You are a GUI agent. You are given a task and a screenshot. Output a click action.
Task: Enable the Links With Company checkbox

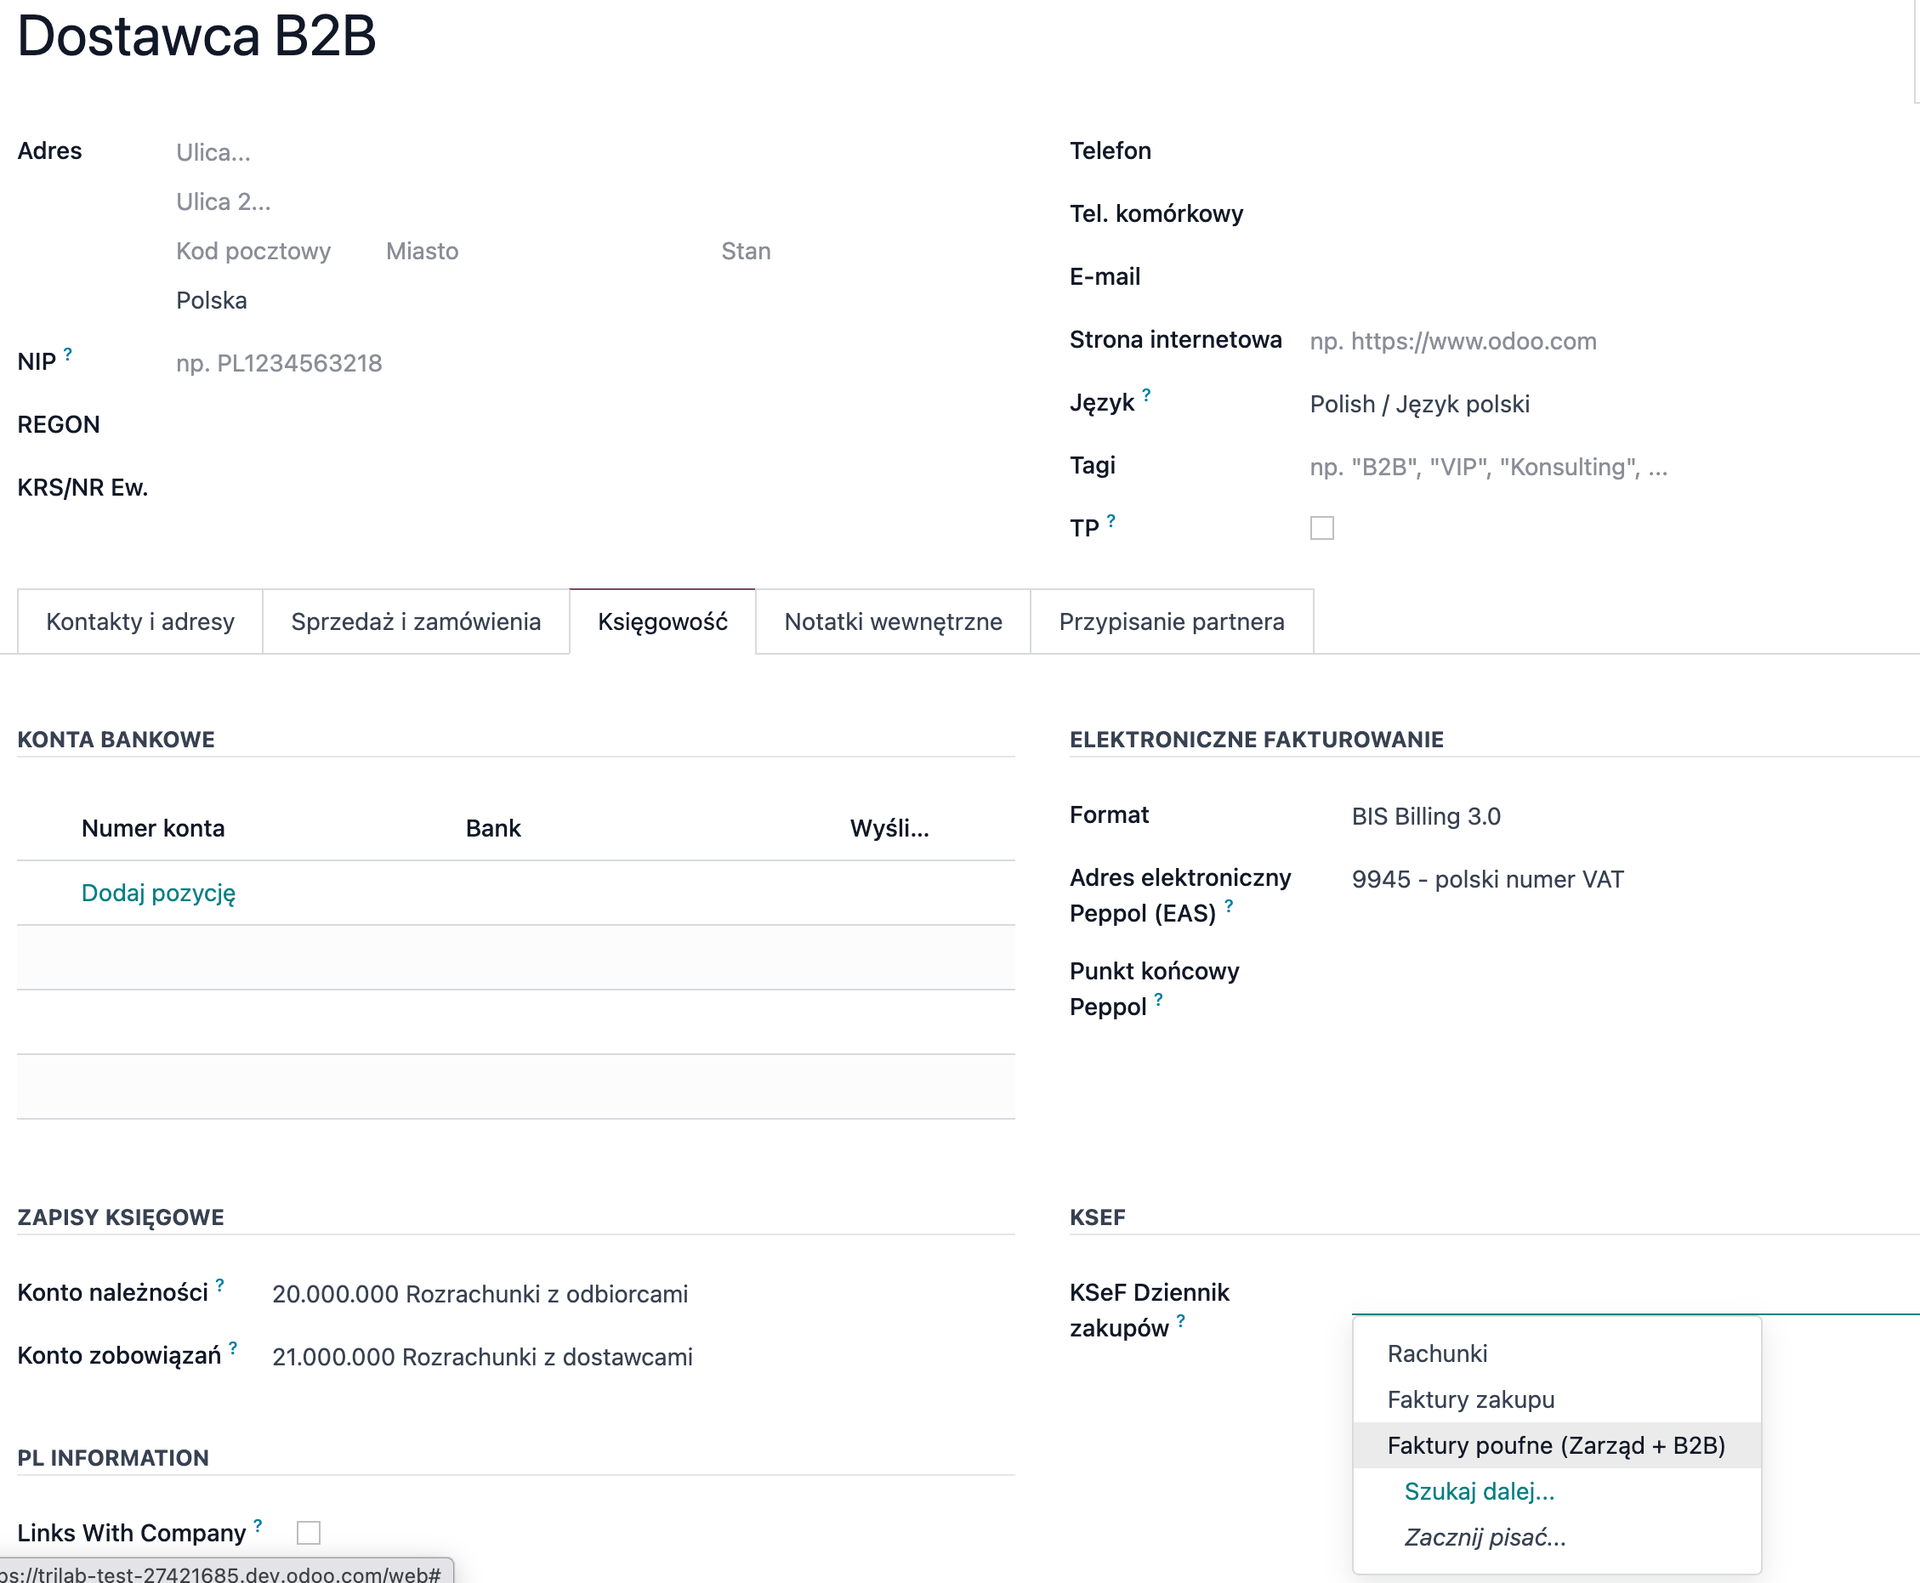pos(309,1532)
